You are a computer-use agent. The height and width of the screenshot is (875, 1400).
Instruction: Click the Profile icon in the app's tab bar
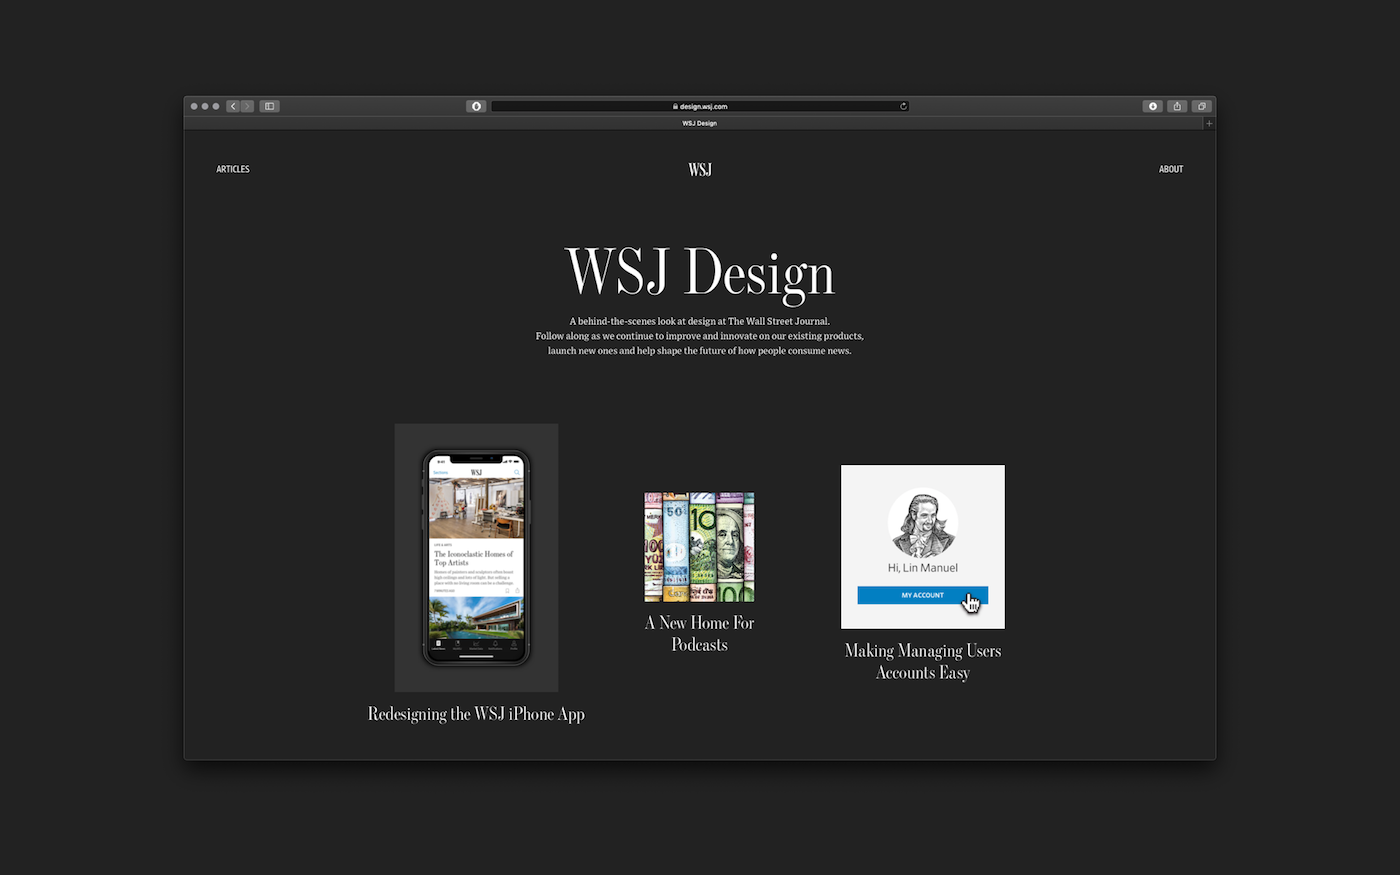[x=514, y=643]
